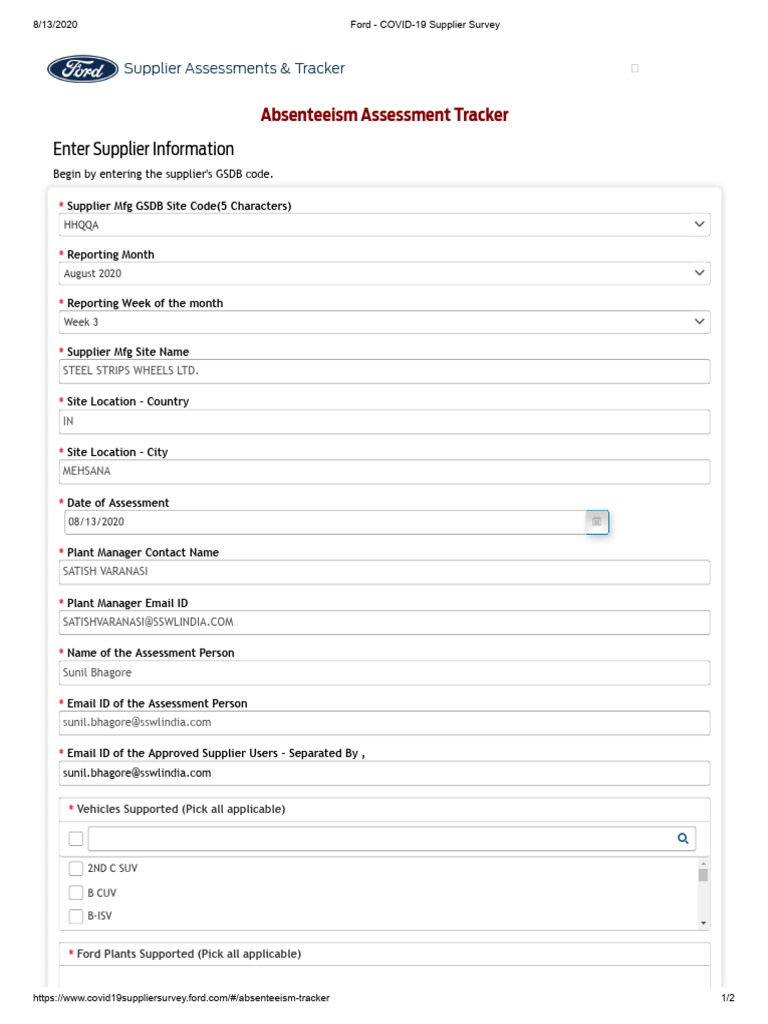Click the small icon in the top-right header

tap(635, 69)
